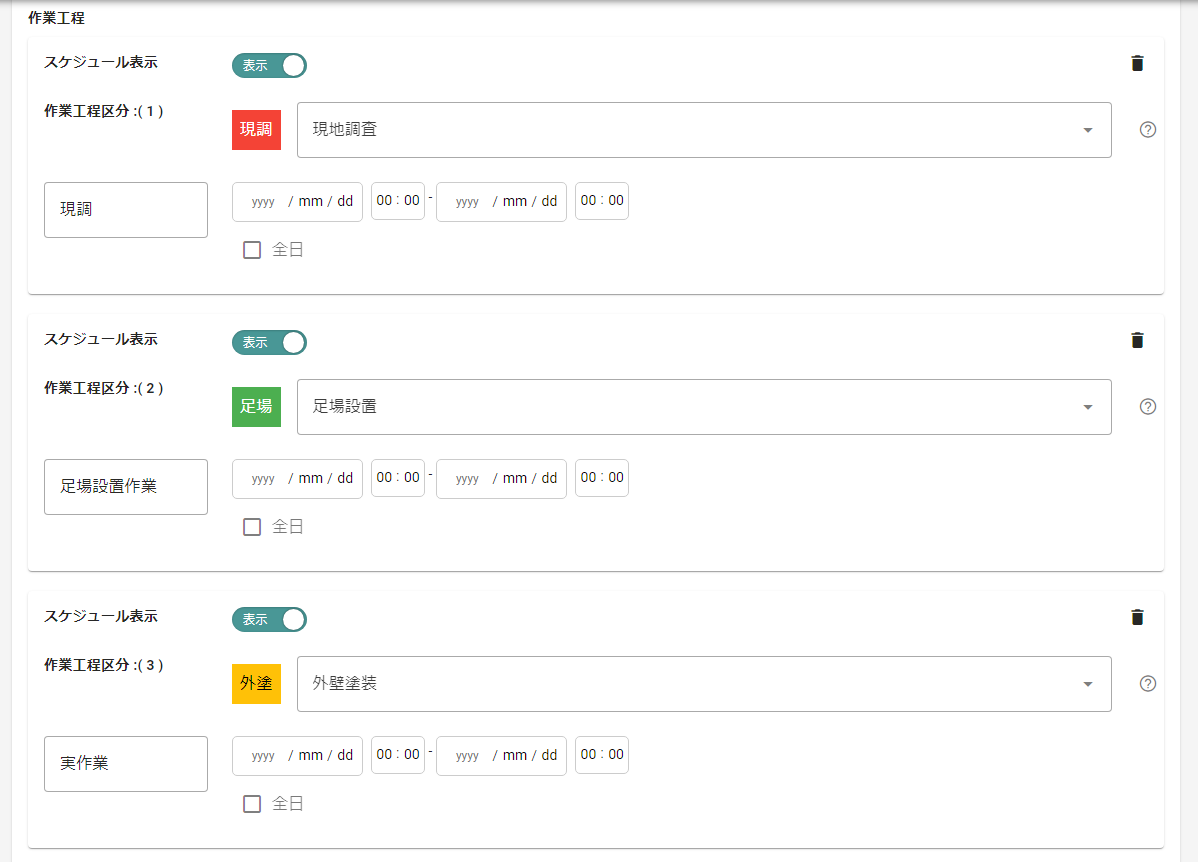Click the 実作業 name text field
The image size is (1198, 862).
click(126, 764)
